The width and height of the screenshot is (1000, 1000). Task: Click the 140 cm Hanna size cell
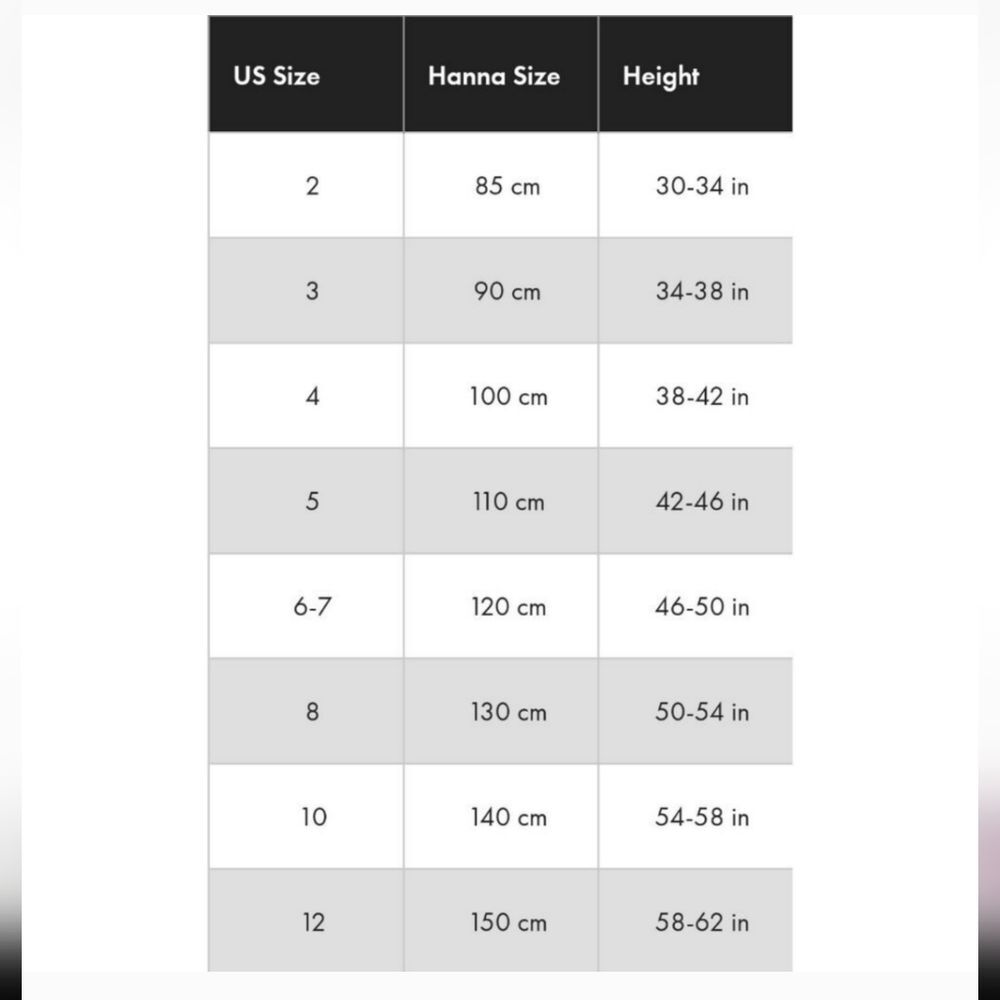[x=501, y=816]
